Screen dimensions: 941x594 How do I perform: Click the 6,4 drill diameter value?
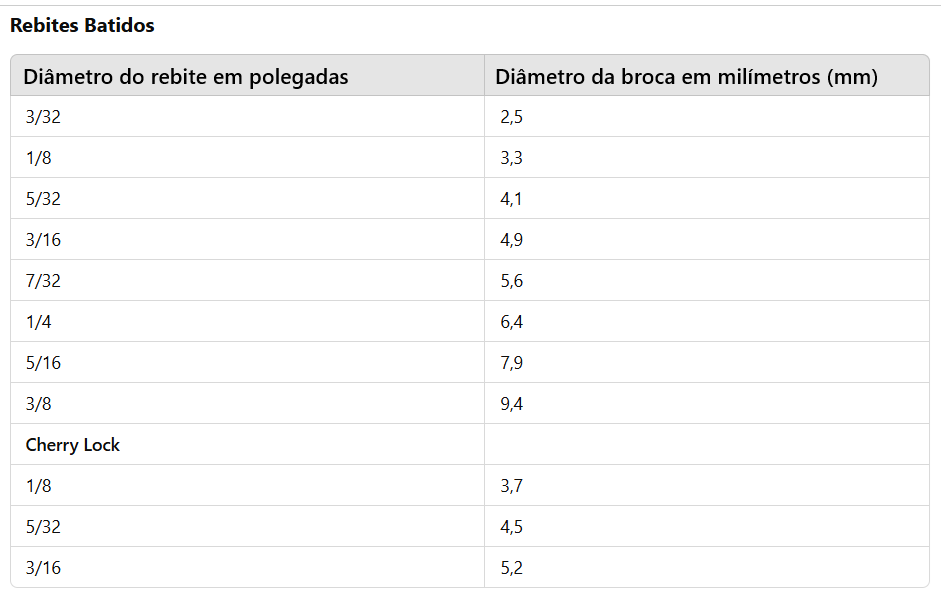[x=511, y=322]
